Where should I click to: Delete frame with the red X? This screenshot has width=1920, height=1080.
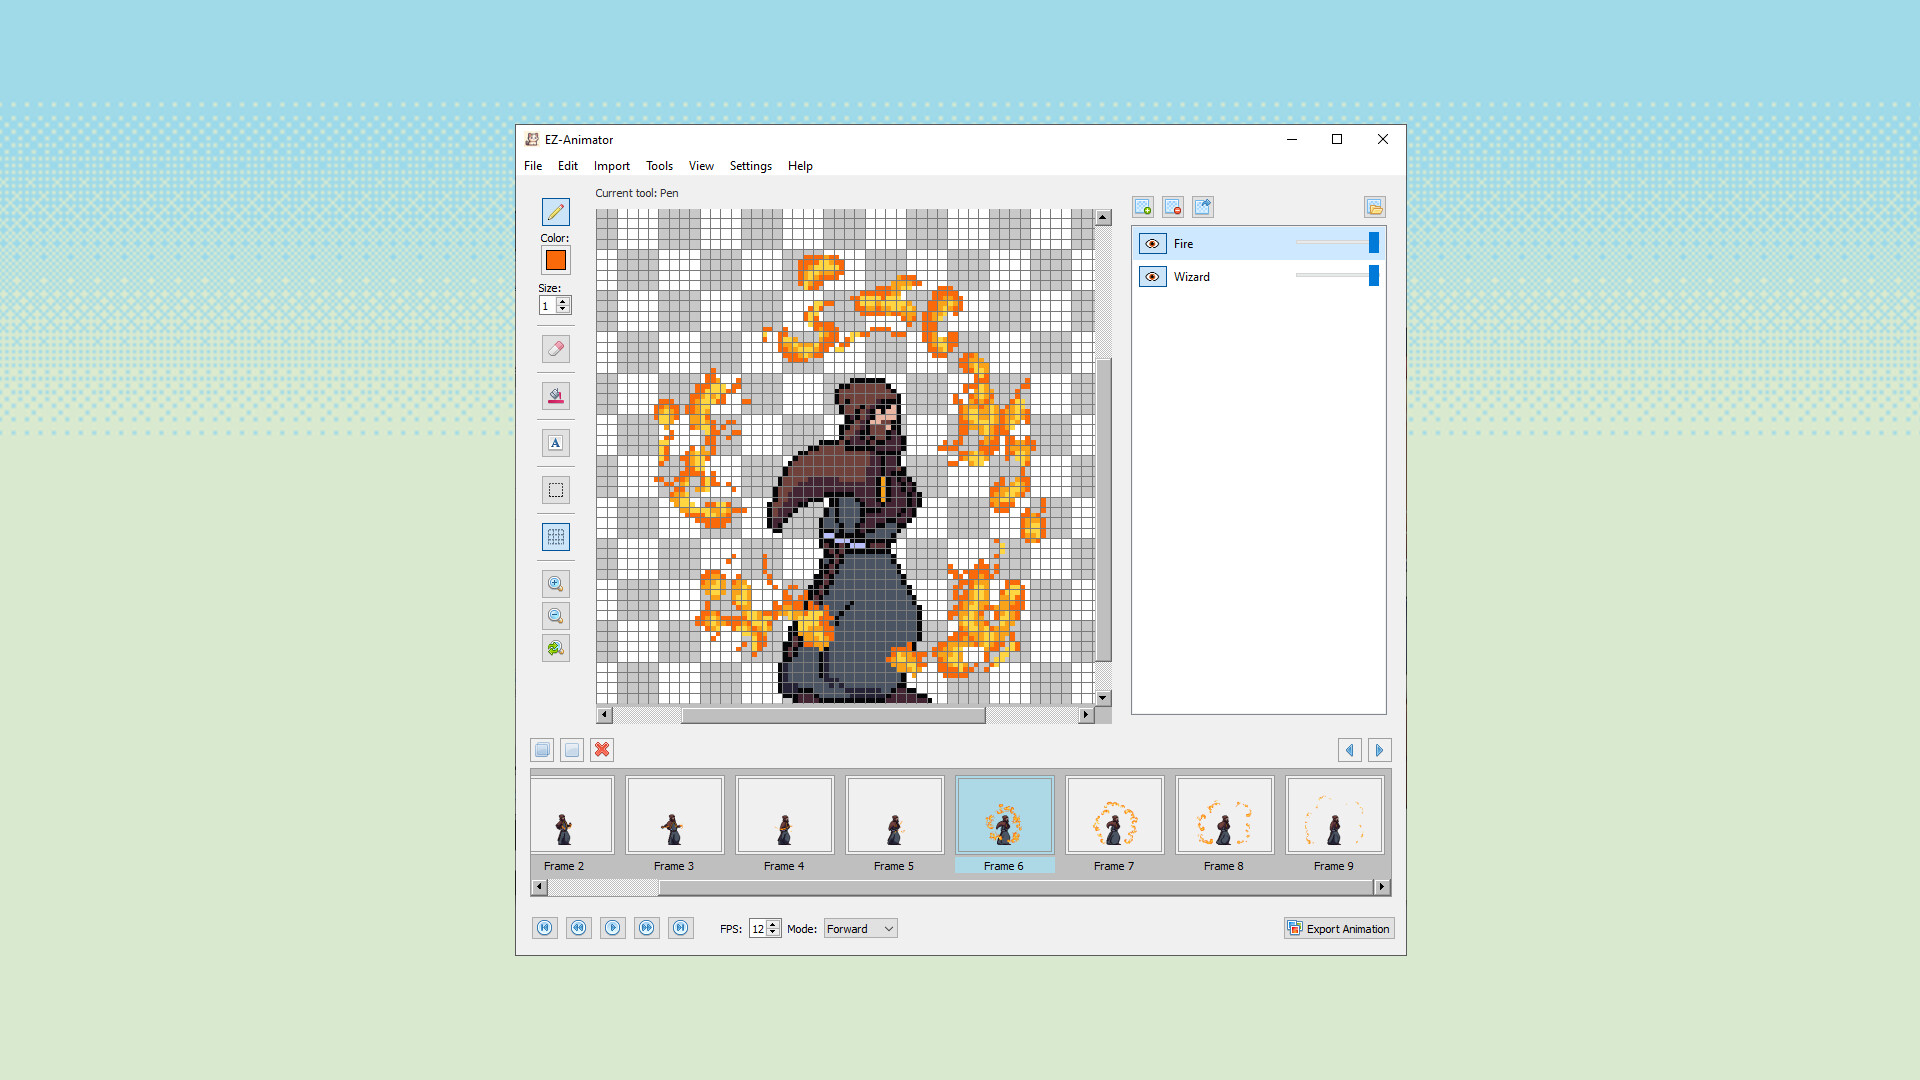[602, 750]
